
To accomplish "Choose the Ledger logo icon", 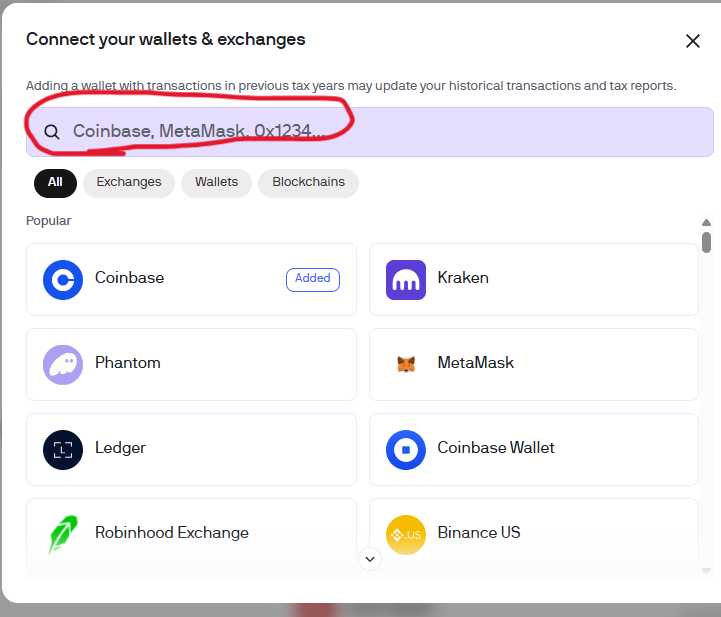I will tap(63, 450).
